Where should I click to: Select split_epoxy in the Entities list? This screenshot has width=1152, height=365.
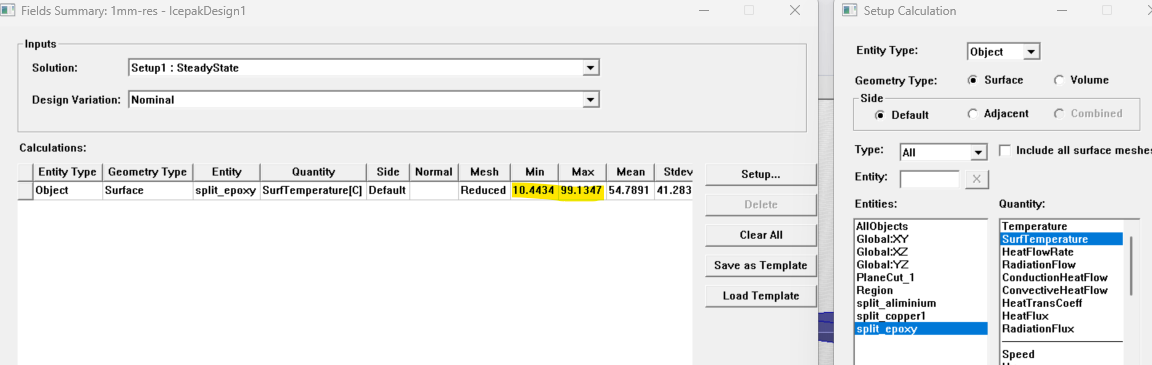(x=921, y=329)
